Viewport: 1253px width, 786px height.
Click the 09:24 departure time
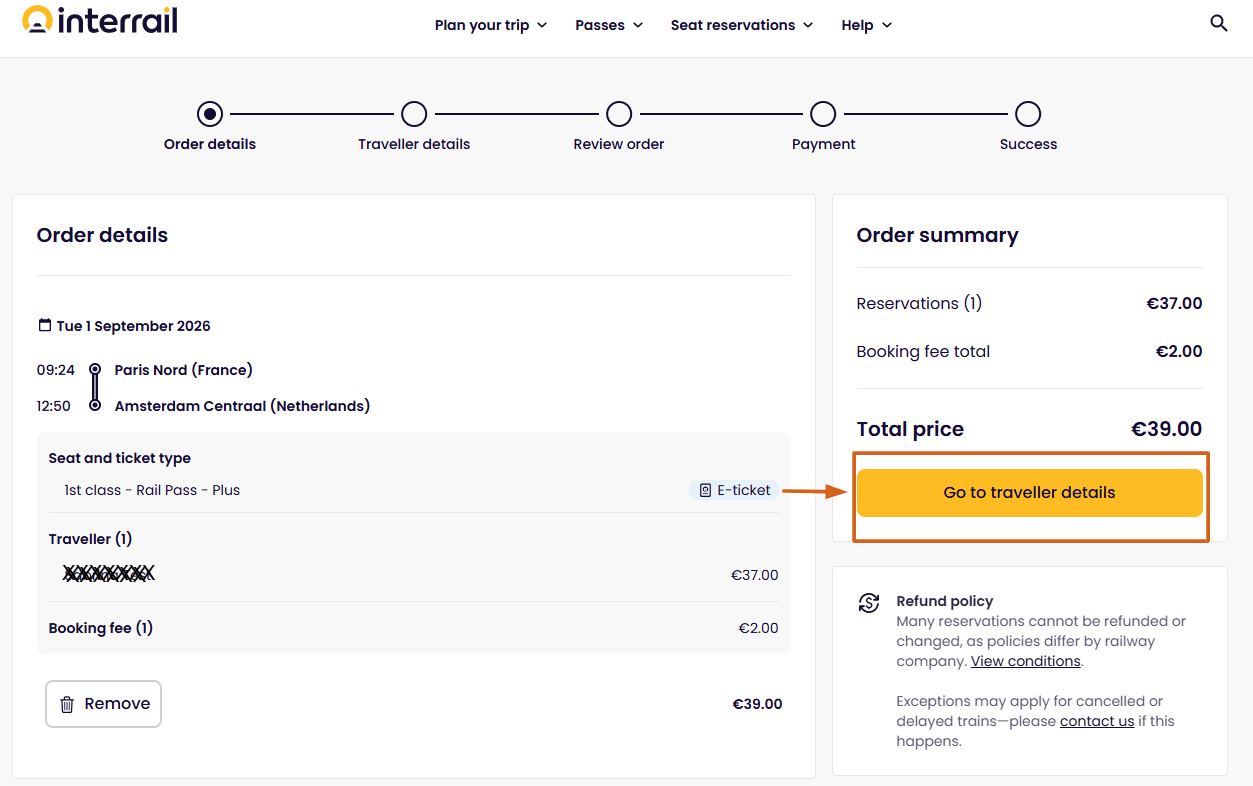coord(56,370)
